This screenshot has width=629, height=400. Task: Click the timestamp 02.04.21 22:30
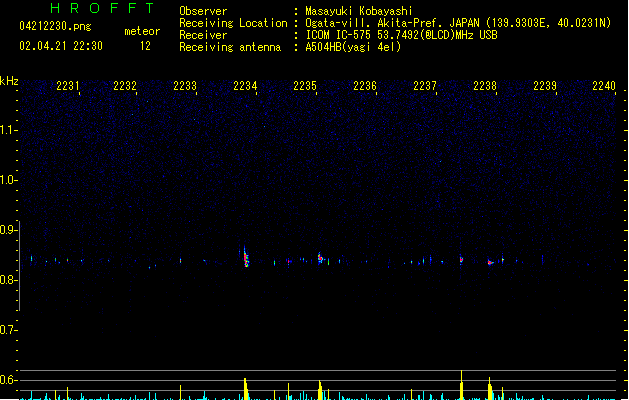(61, 46)
